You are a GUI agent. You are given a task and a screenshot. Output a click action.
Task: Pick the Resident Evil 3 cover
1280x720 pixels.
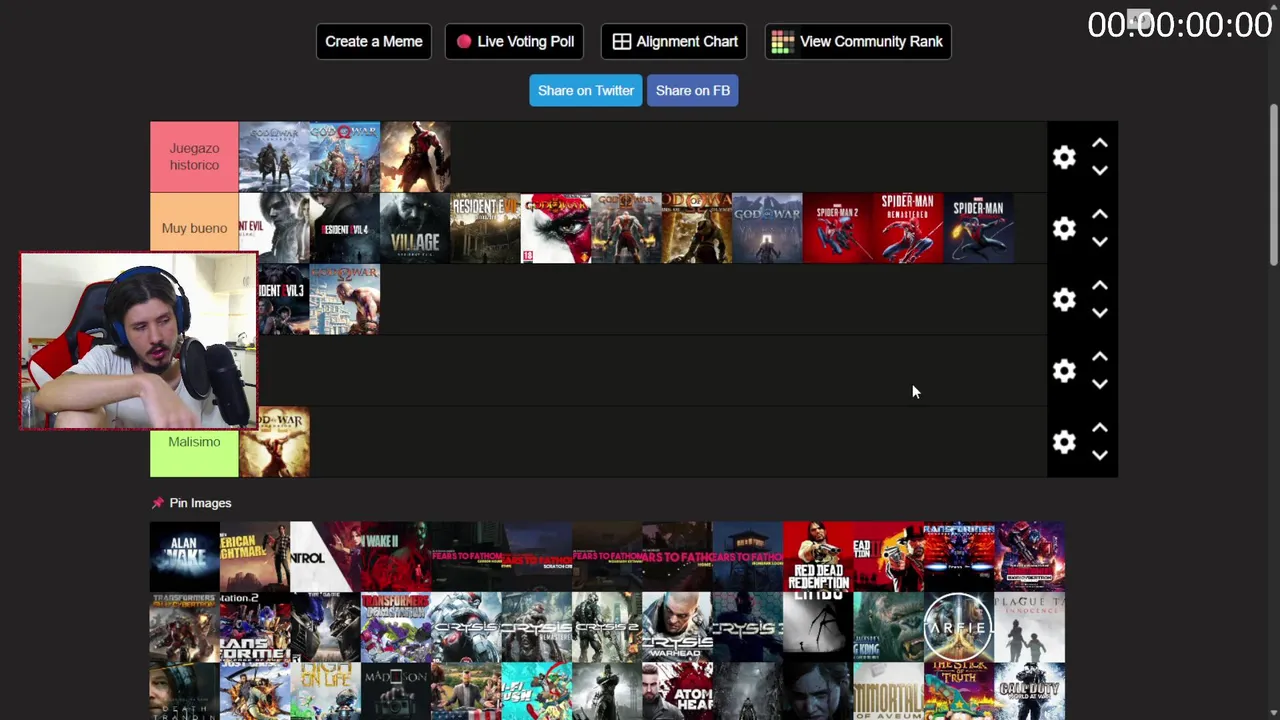(284, 299)
